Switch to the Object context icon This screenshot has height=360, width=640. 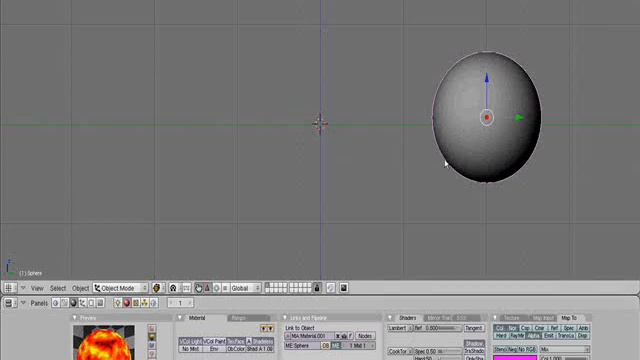82,303
